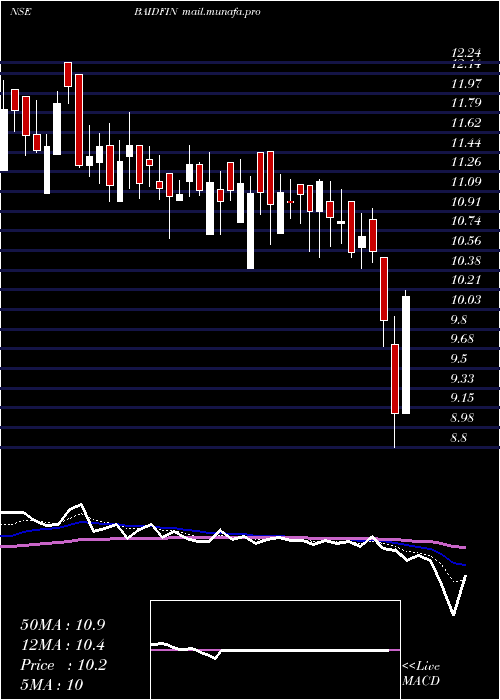Viewport: 500px width, 700px height.
Task: Click the <<Live MACD label
Action: pyautogui.click(x=421, y=674)
